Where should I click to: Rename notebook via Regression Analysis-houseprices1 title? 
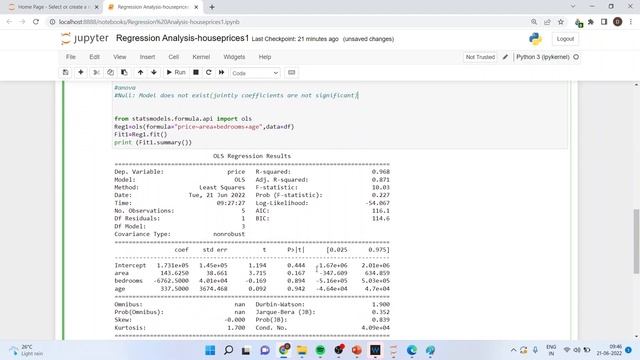pyautogui.click(x=182, y=38)
